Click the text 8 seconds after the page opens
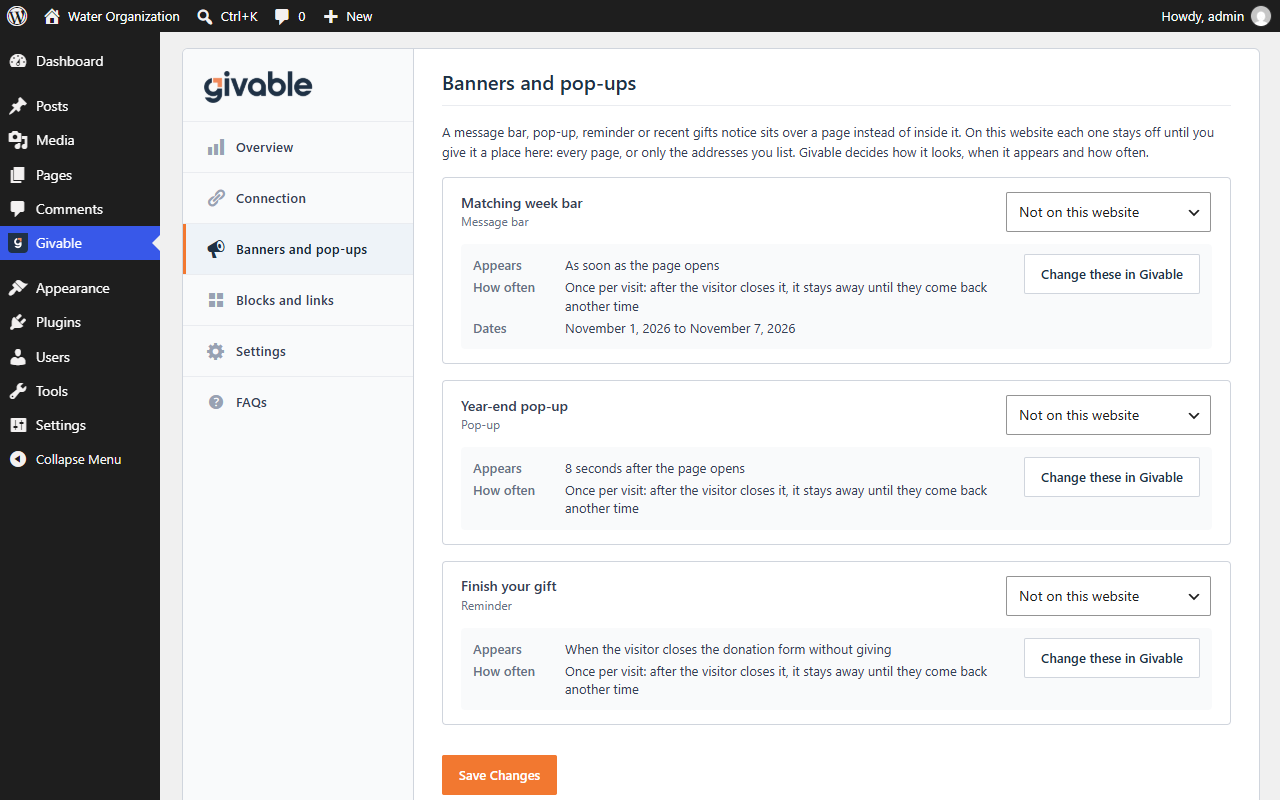This screenshot has height=800, width=1280. (655, 468)
